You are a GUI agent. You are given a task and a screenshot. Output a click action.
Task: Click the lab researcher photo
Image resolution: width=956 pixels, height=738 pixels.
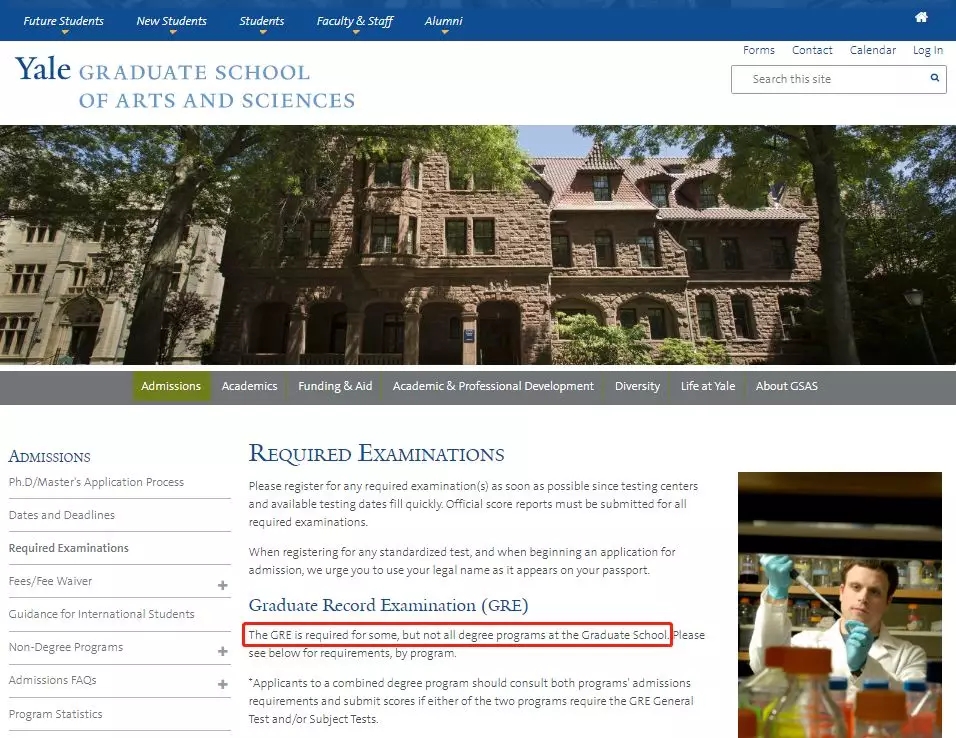[839, 604]
